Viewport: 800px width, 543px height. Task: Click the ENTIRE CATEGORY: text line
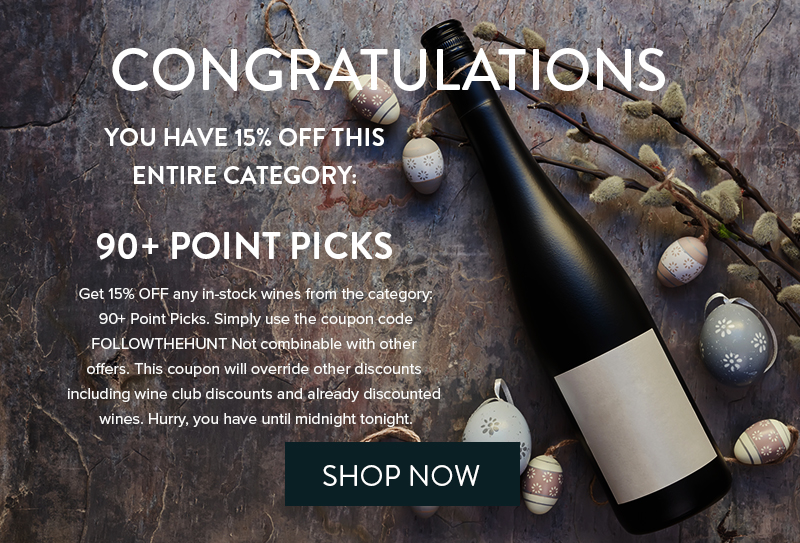[244, 175]
